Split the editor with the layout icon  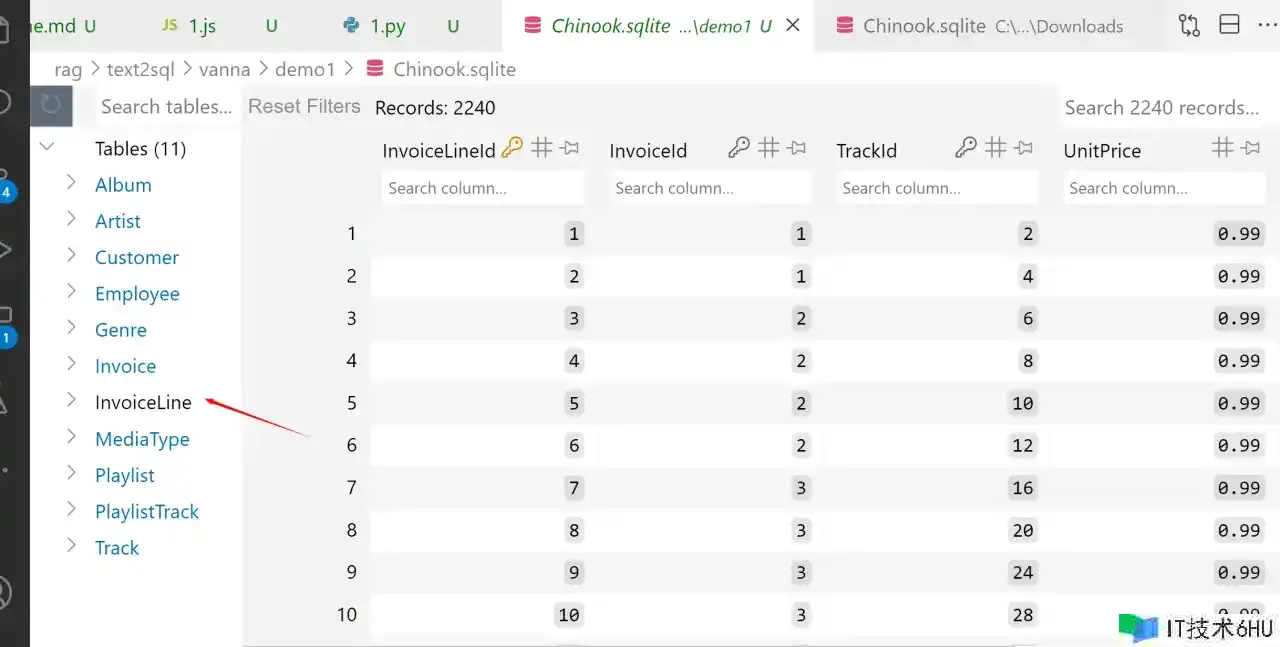click(1229, 26)
